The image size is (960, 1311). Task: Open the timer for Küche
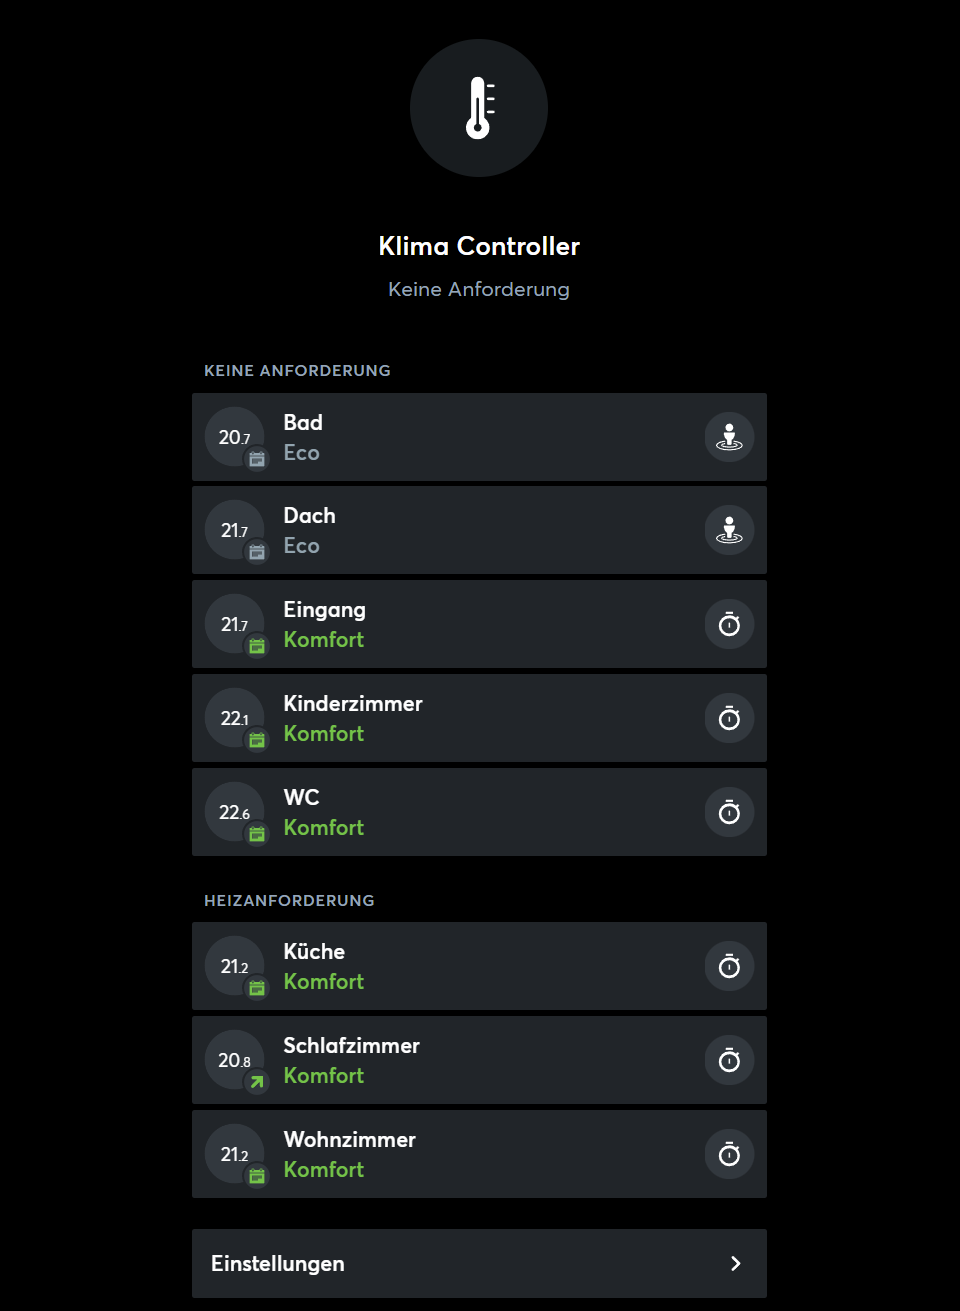tap(729, 966)
